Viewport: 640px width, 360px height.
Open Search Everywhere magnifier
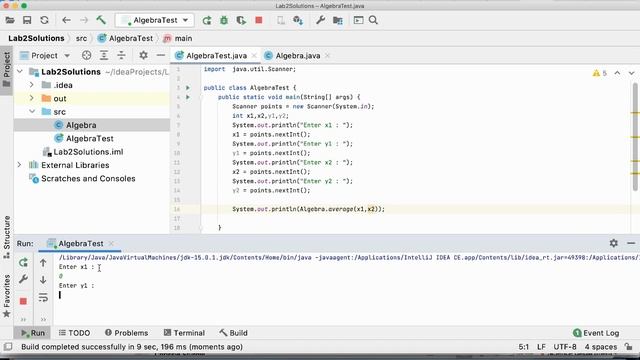point(373,20)
